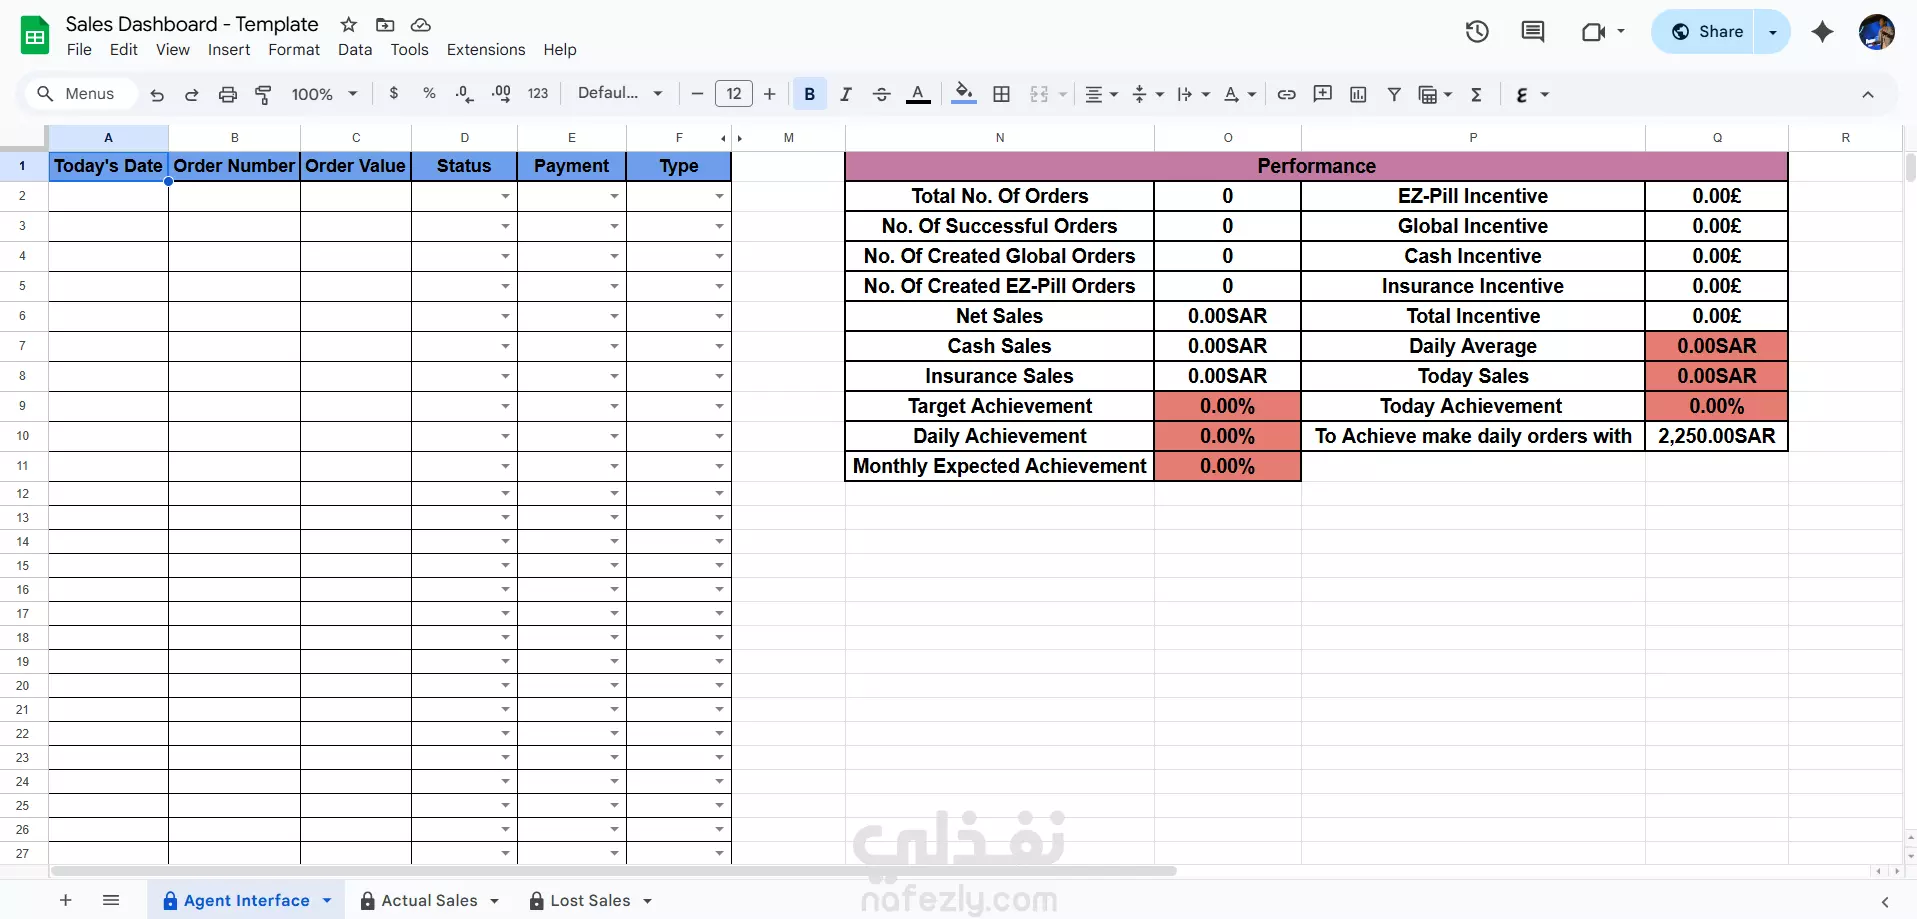This screenshot has width=1917, height=919.
Task: Create a filter icon
Action: click(x=1394, y=94)
